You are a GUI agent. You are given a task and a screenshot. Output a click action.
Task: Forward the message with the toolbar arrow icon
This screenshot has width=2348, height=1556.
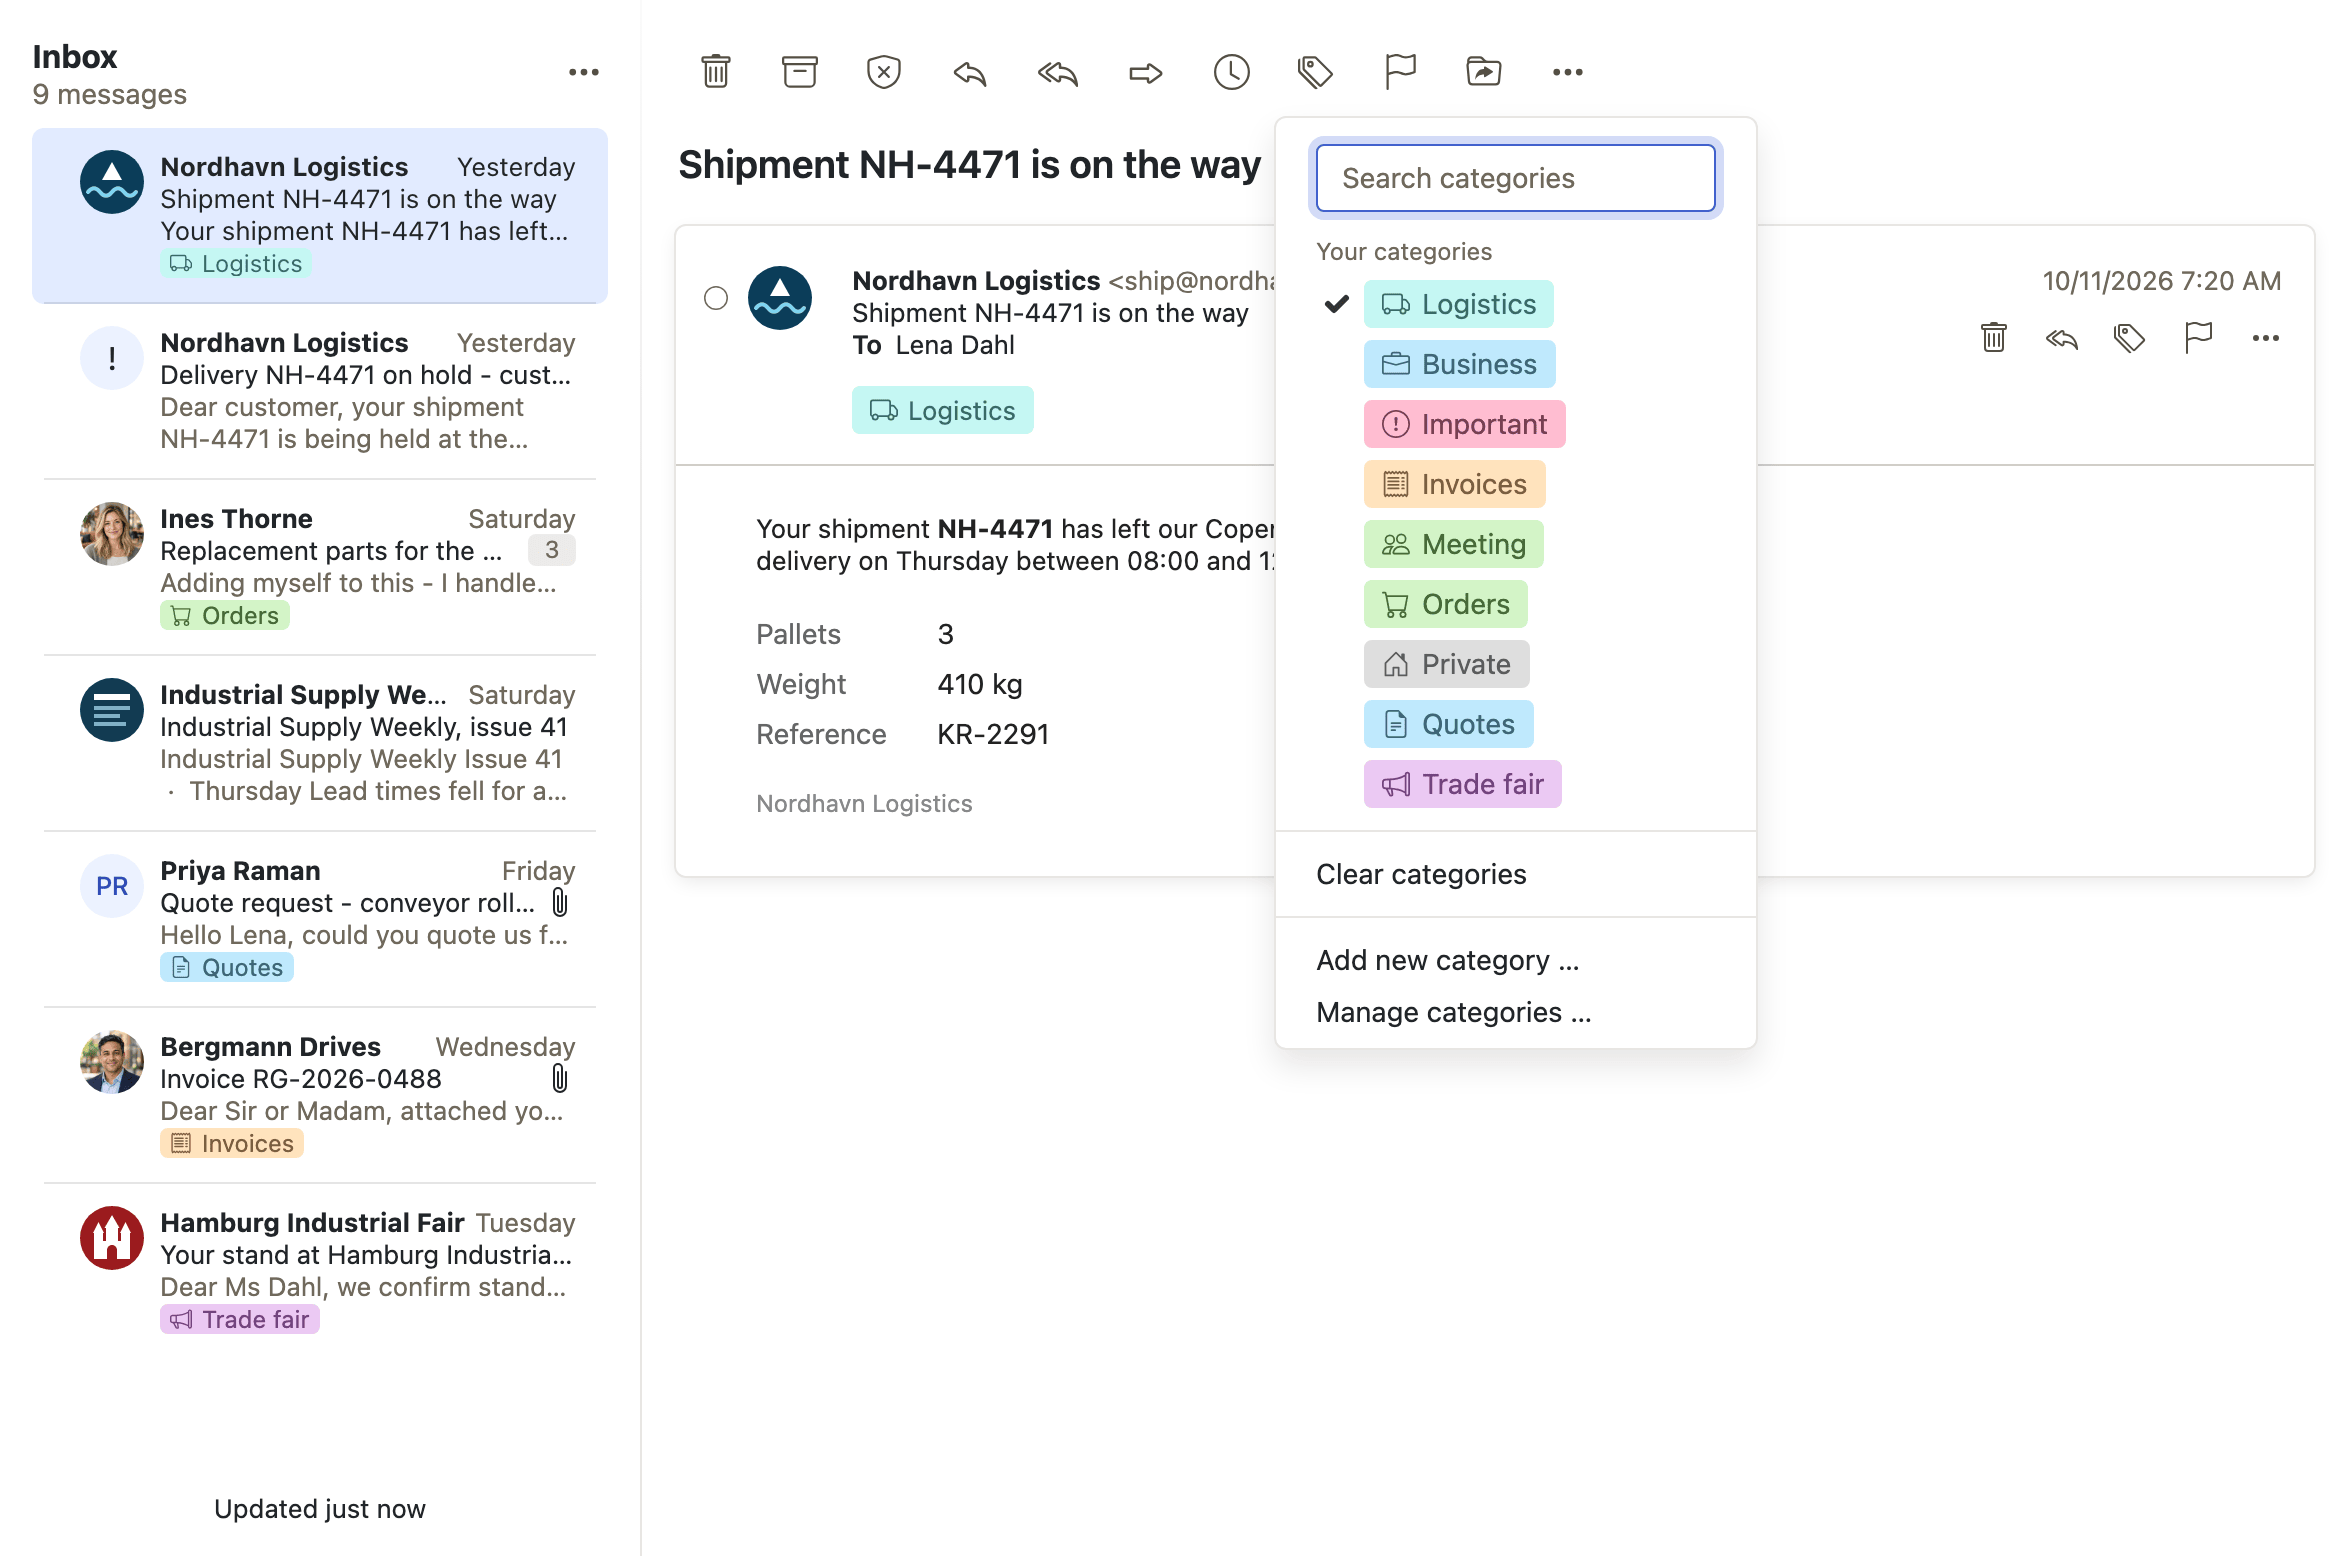[x=1146, y=72]
